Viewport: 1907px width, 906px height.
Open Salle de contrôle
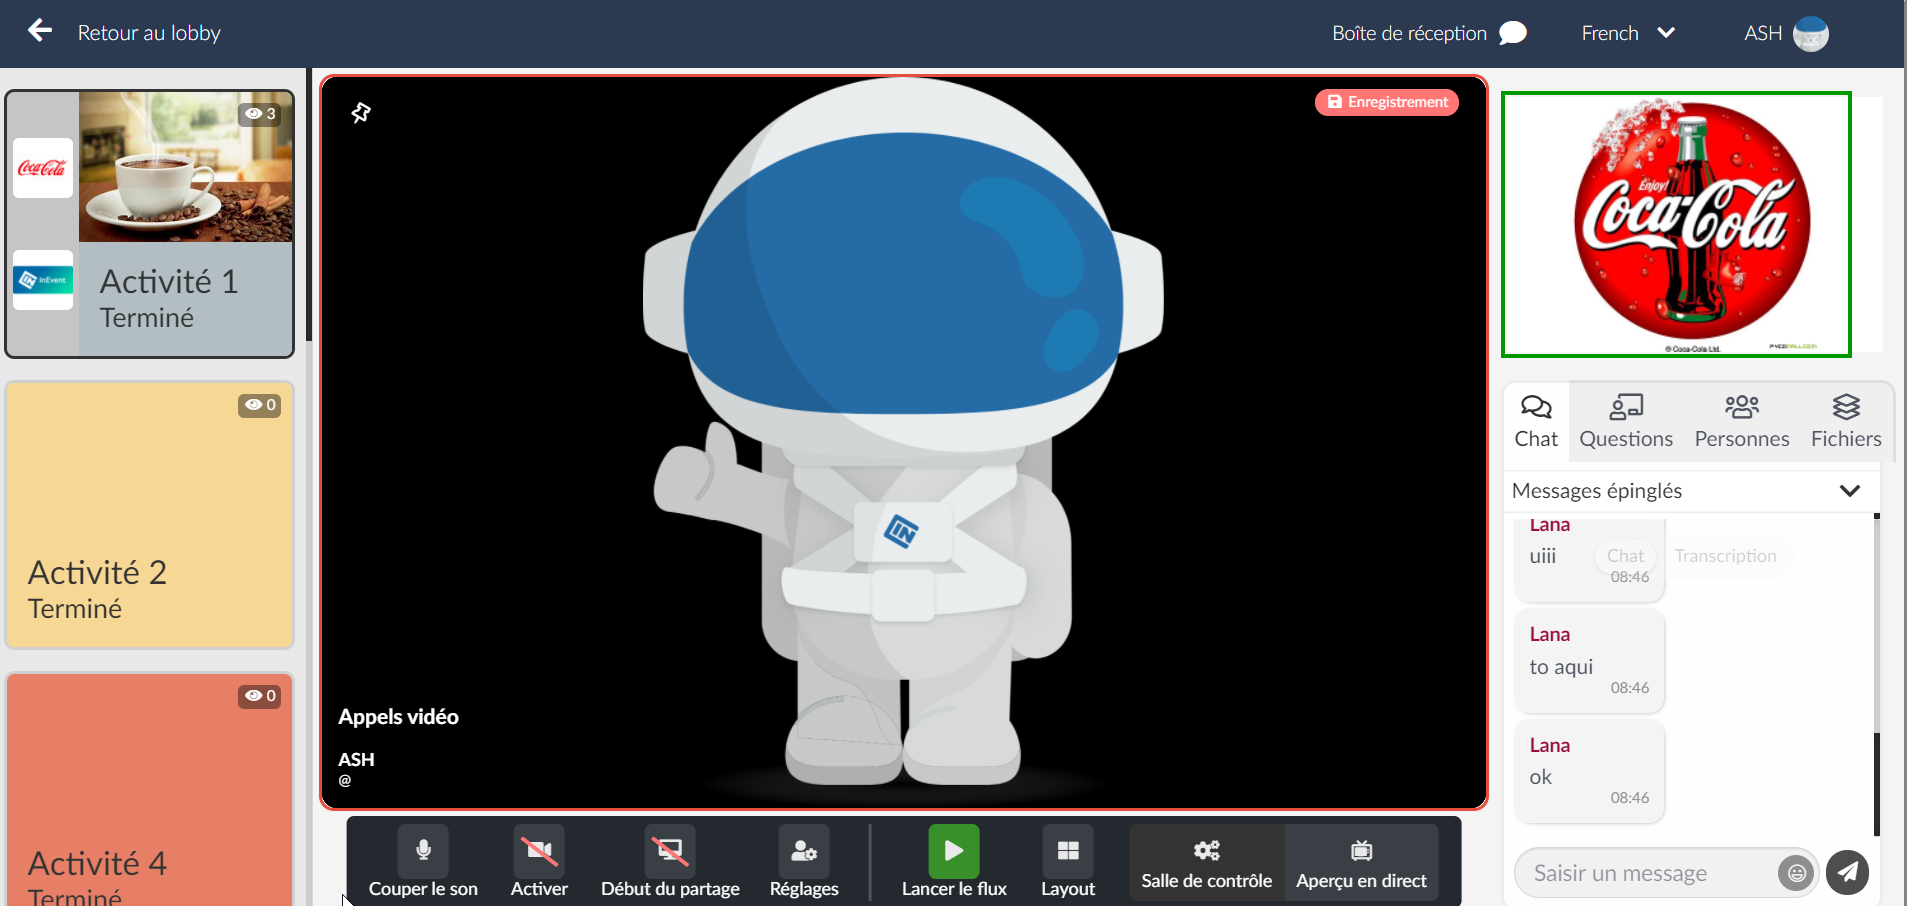(x=1207, y=862)
